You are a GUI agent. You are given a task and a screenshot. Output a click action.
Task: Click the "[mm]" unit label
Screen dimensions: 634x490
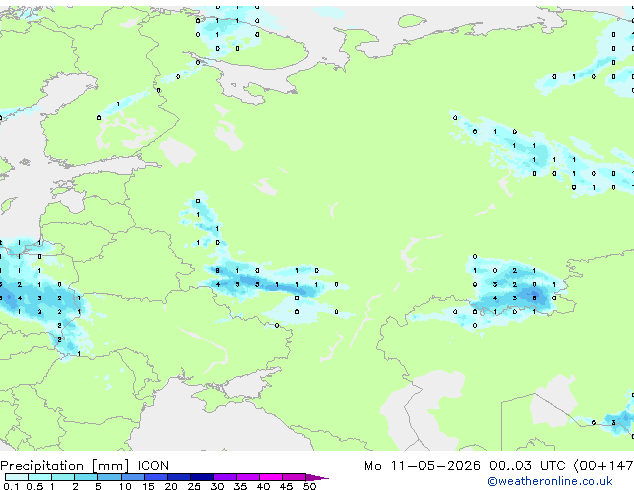pyautogui.click(x=110, y=466)
